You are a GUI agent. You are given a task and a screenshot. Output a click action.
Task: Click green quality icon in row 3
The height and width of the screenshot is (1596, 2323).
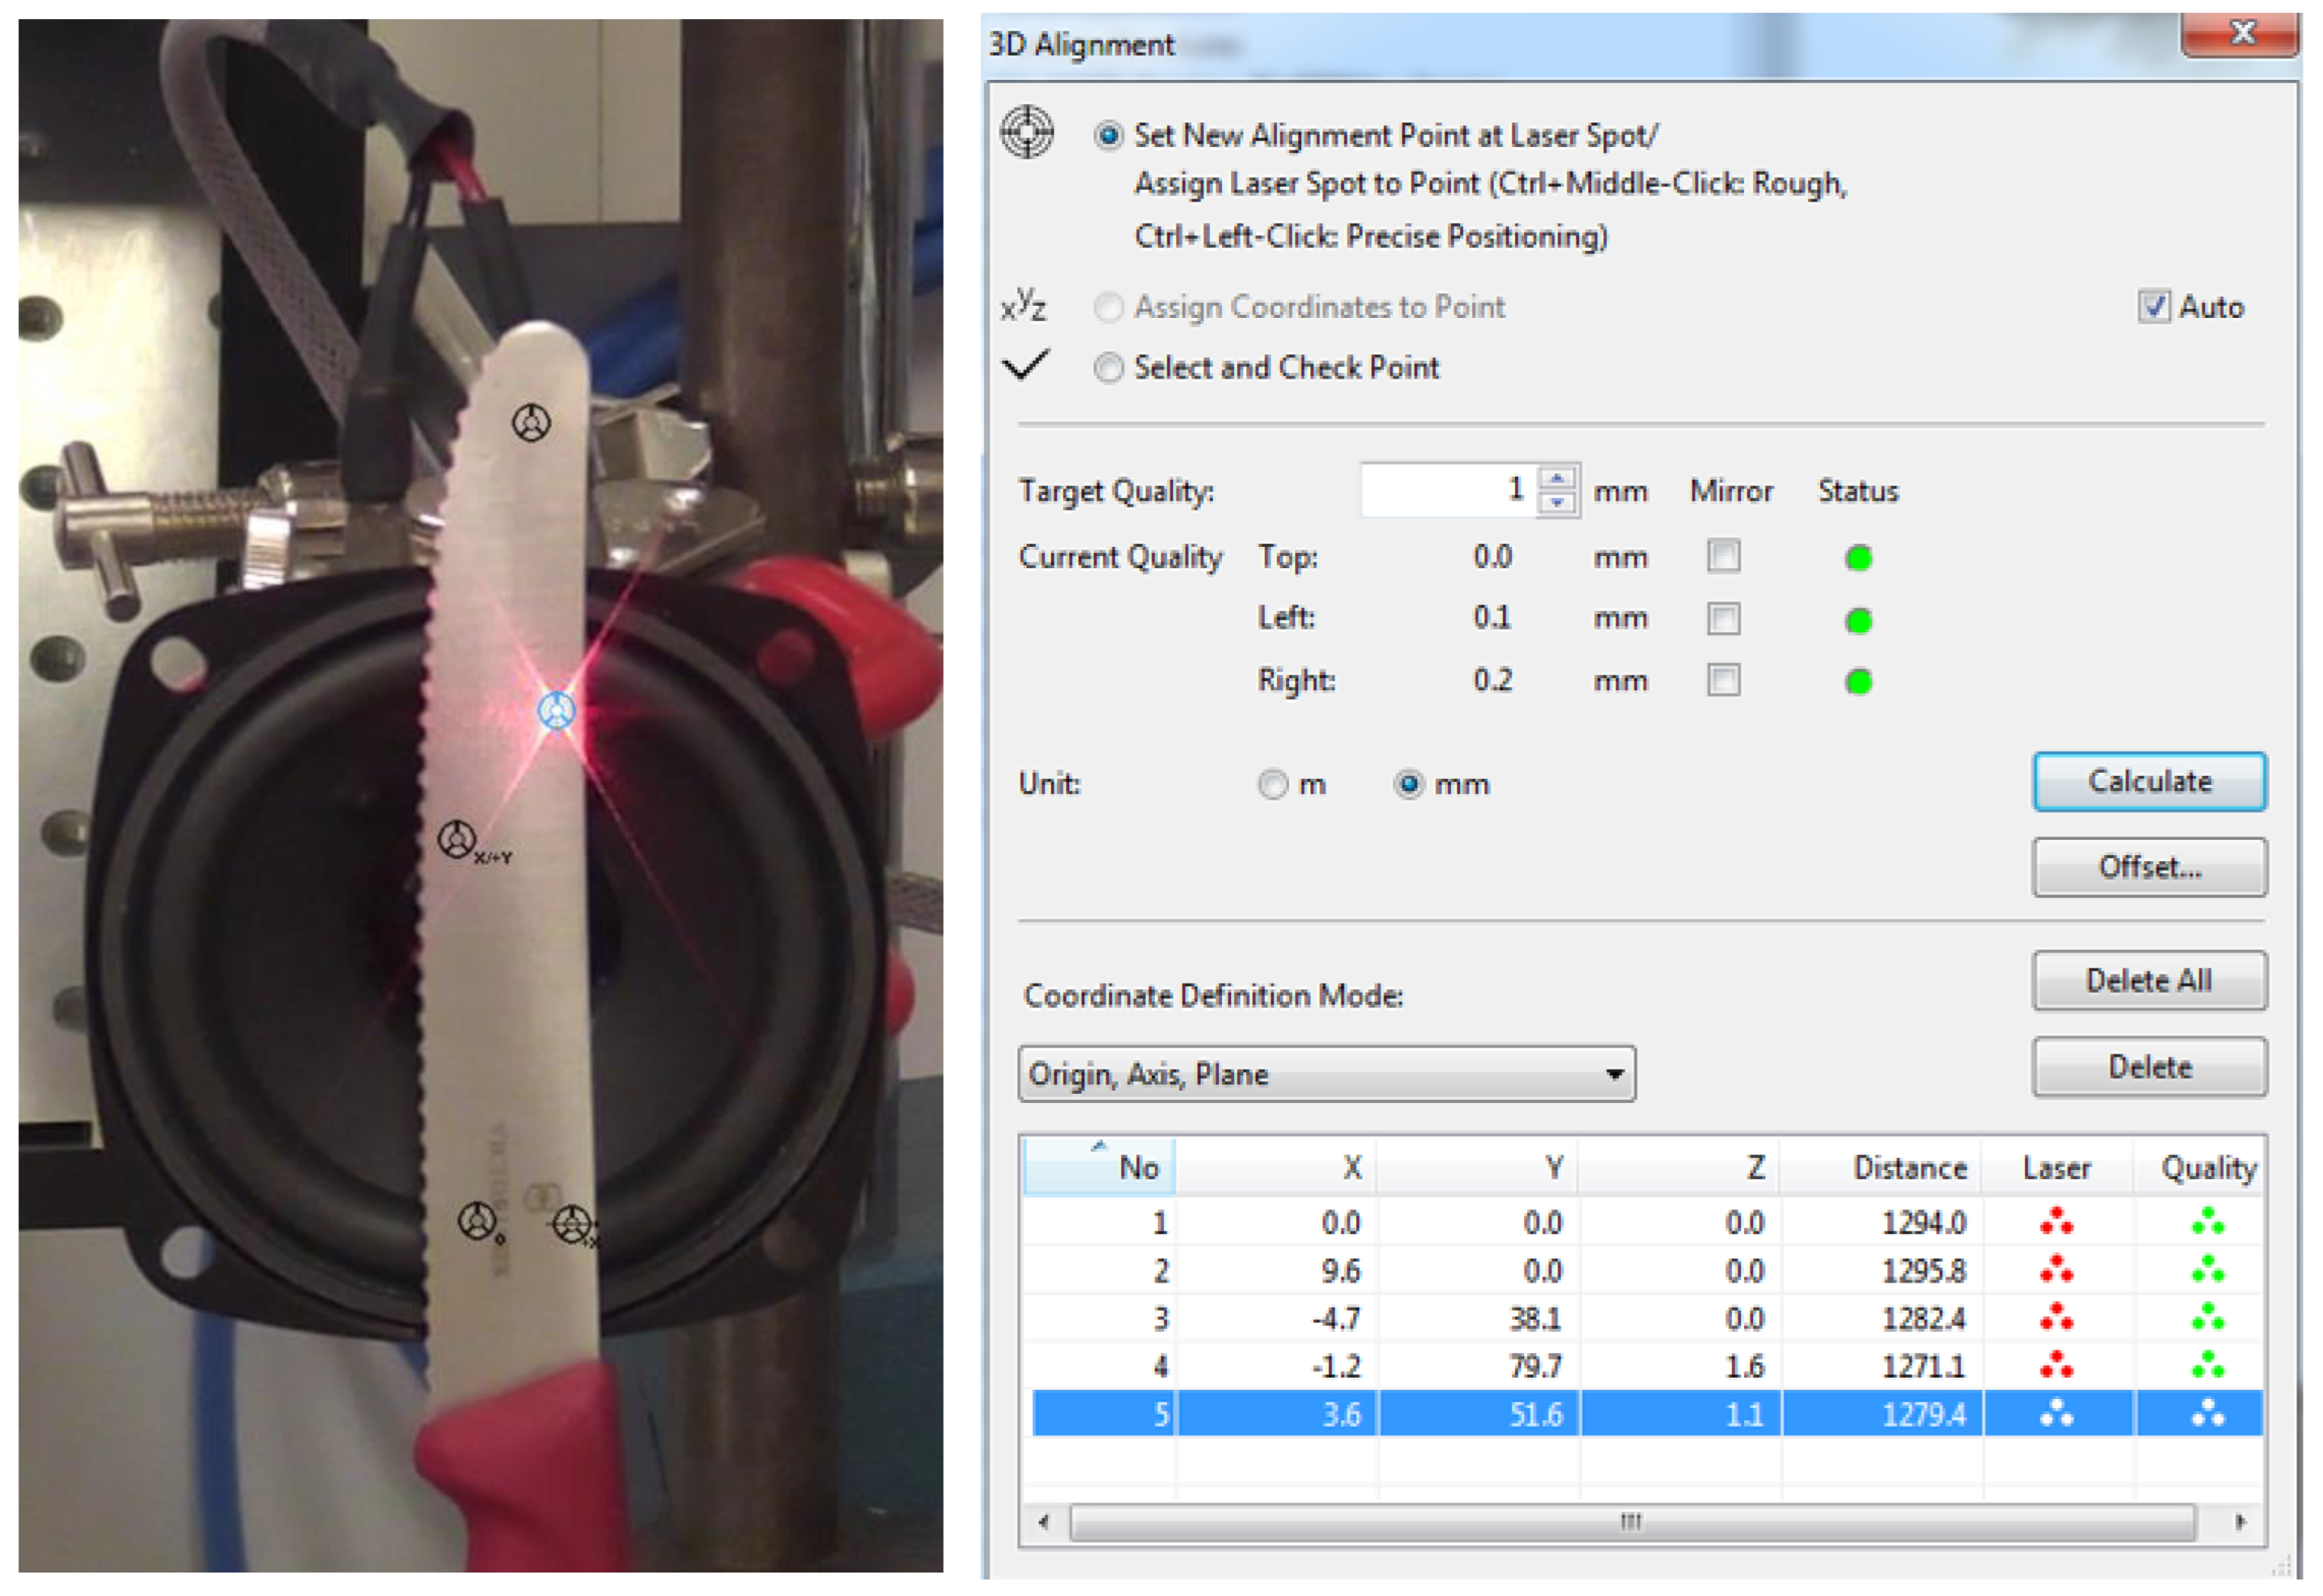click(x=2207, y=1318)
